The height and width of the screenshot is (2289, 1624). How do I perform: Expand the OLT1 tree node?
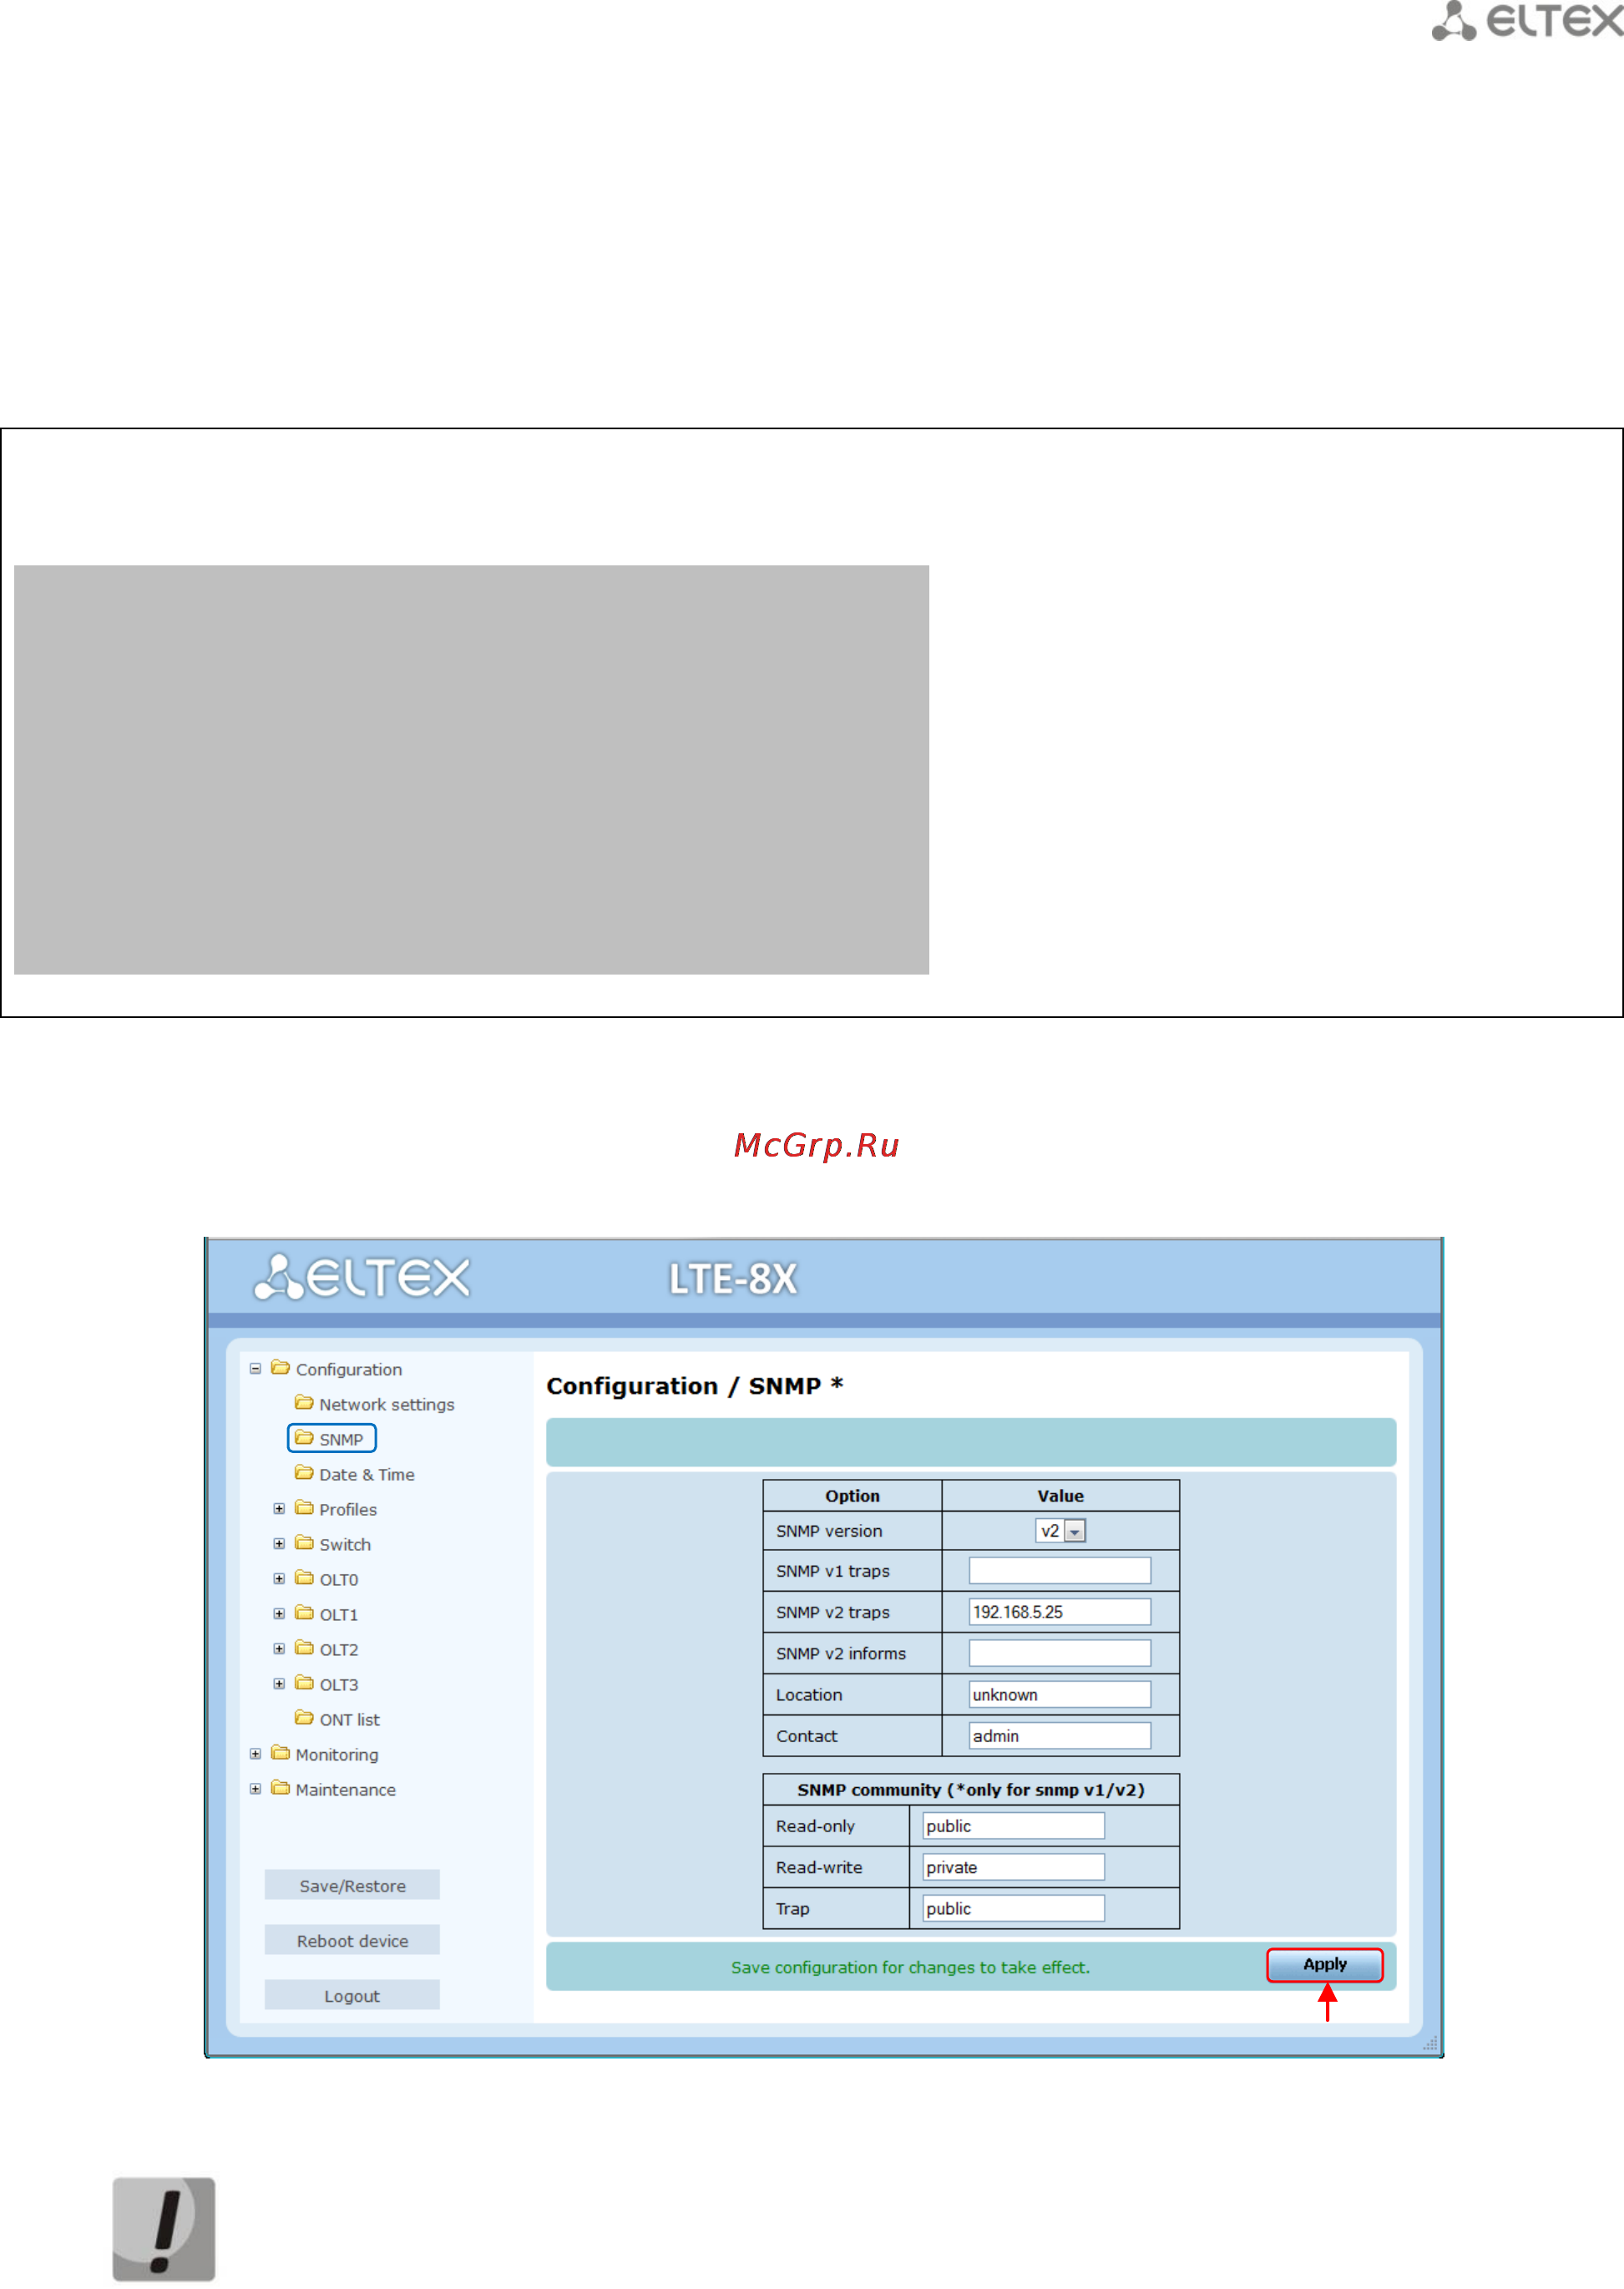279,1613
